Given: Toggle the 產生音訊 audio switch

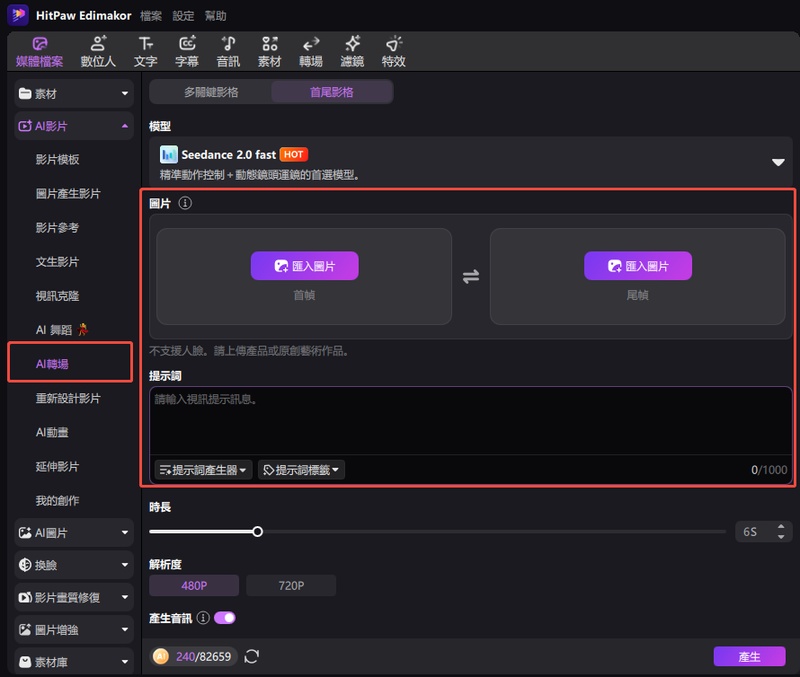Looking at the screenshot, I should (224, 618).
